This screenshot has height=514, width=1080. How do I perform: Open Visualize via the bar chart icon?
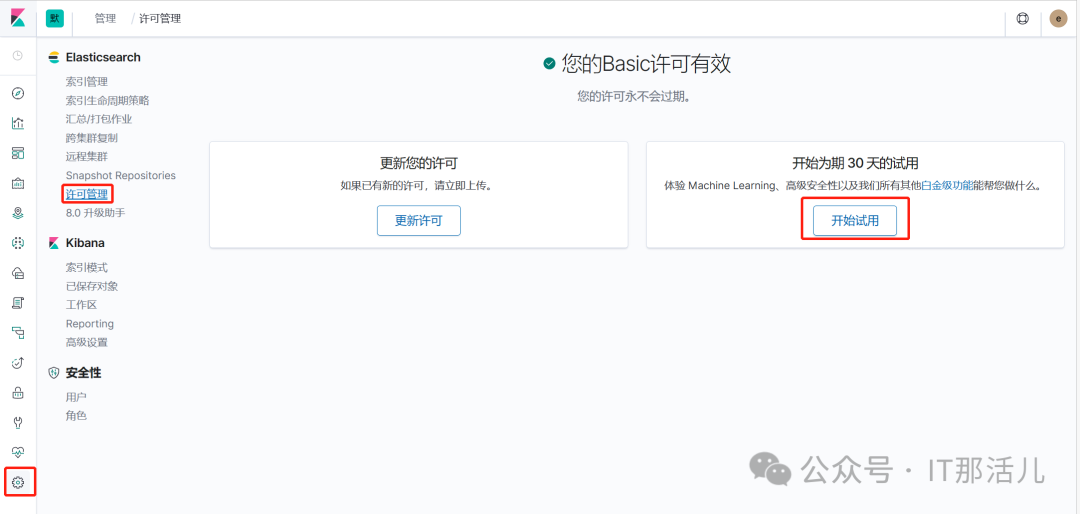(x=18, y=123)
